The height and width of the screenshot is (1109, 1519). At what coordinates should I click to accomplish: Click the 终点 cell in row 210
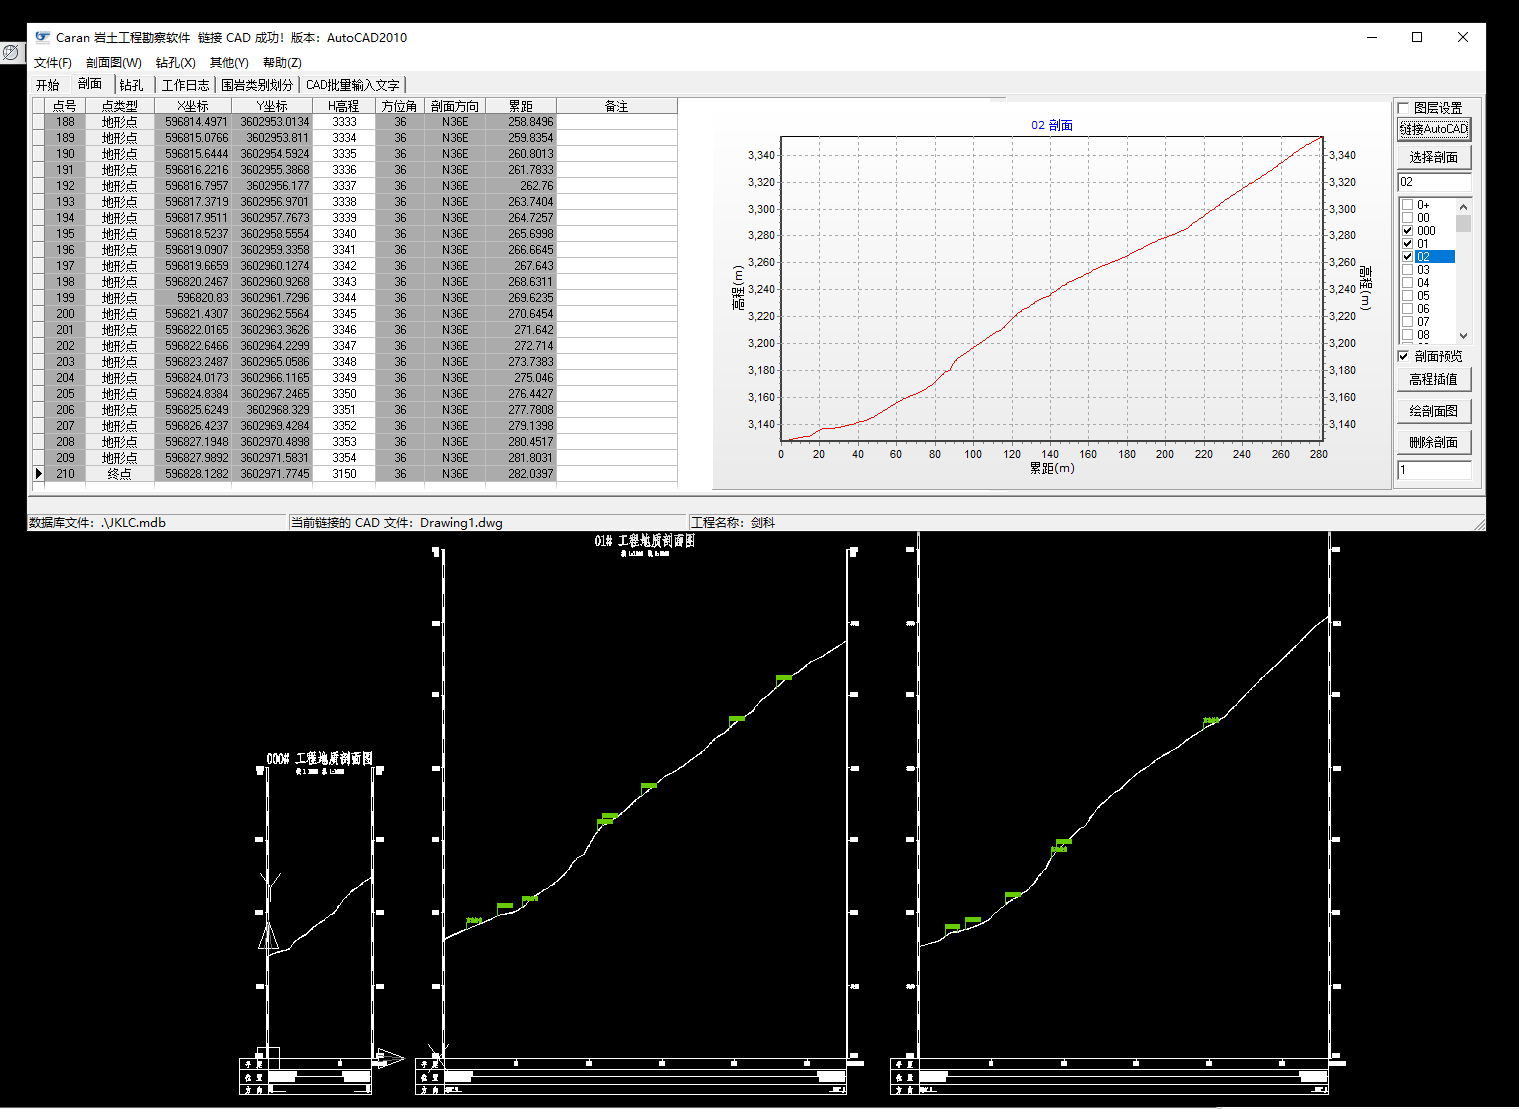coord(120,474)
